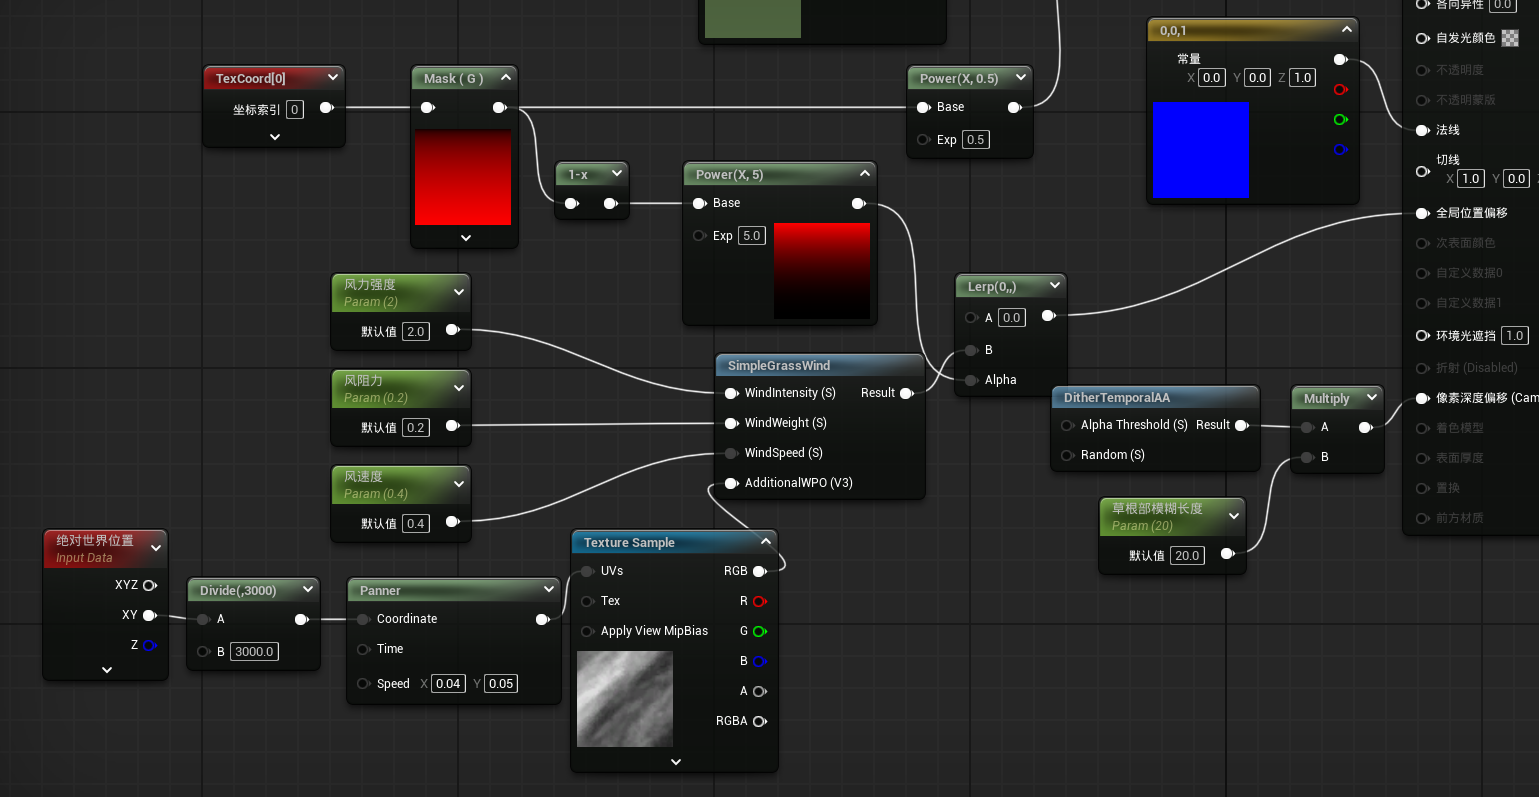Click the WindSpeed (S) input pin
This screenshot has height=797, width=1539.
731,453
